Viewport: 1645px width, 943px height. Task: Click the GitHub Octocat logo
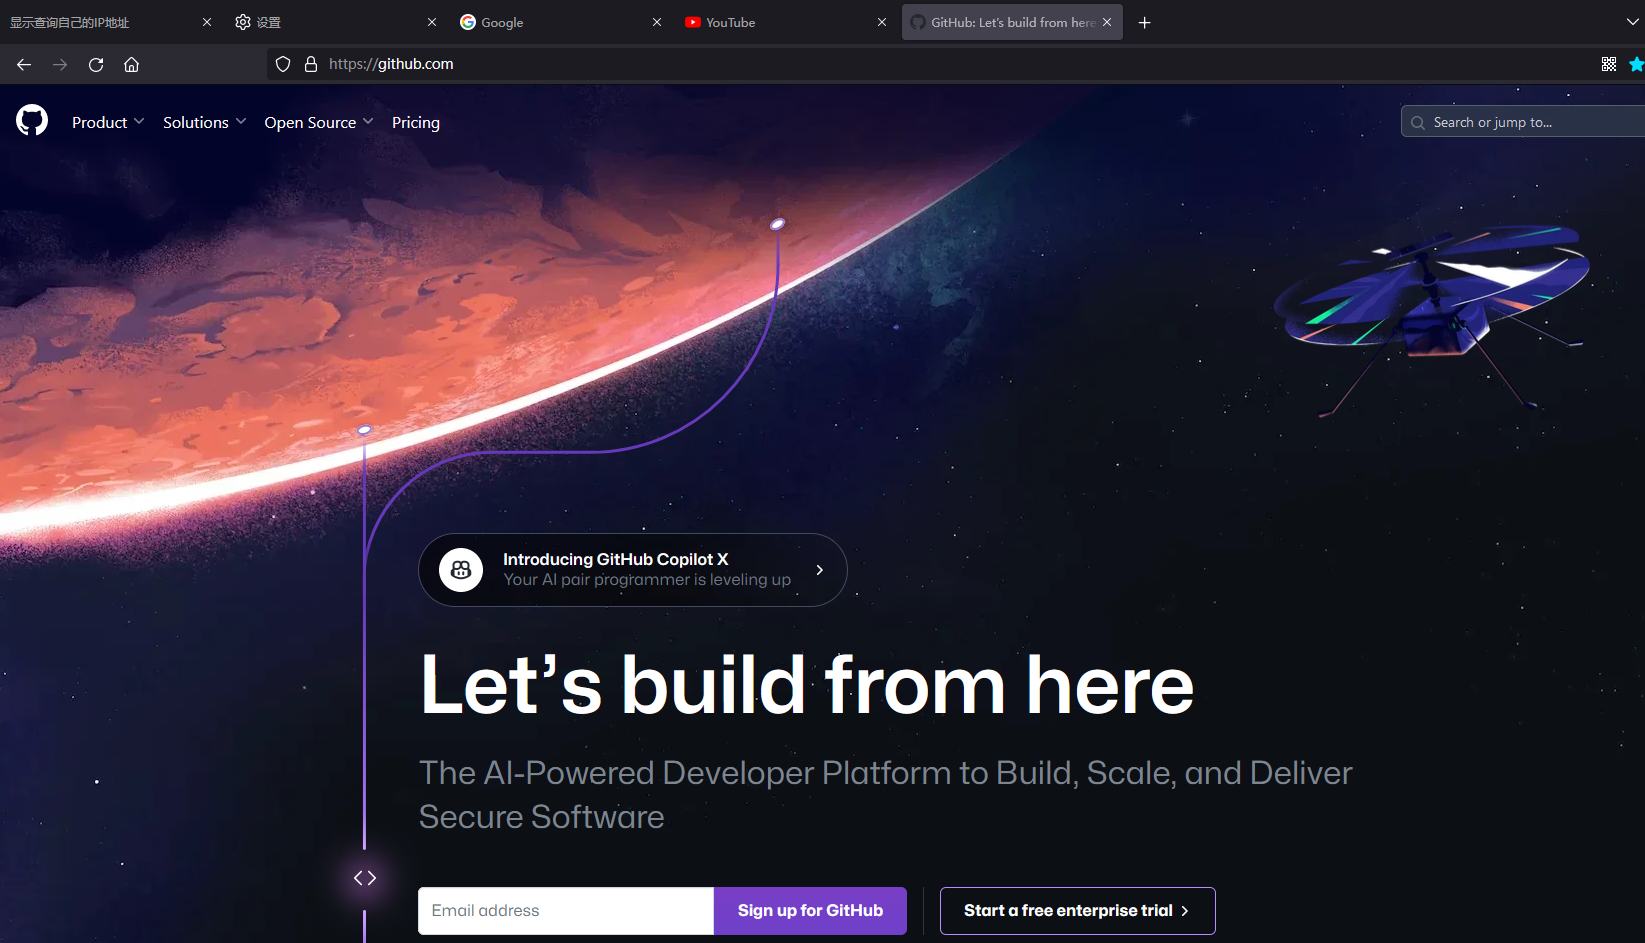(x=32, y=121)
